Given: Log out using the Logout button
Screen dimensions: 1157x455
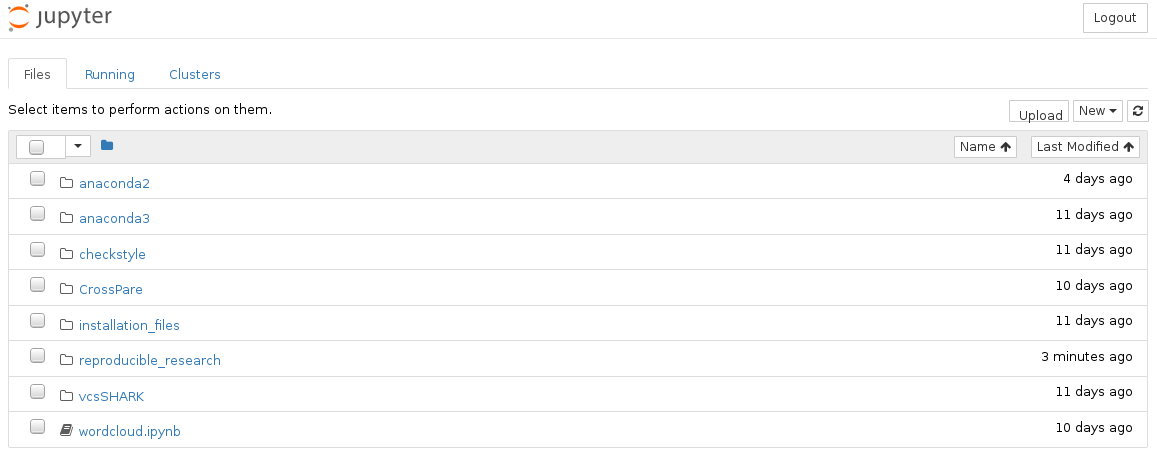Looking at the screenshot, I should click(x=1115, y=18).
